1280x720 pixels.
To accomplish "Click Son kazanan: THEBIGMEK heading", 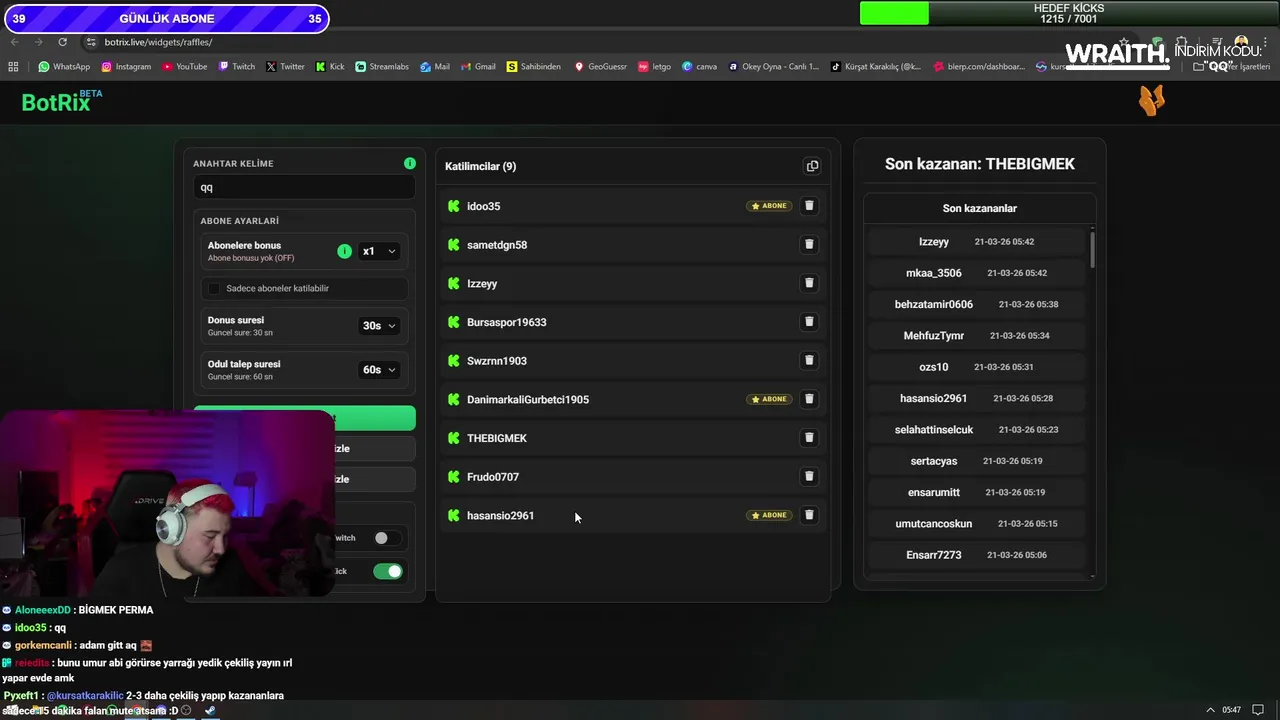I will [x=980, y=164].
